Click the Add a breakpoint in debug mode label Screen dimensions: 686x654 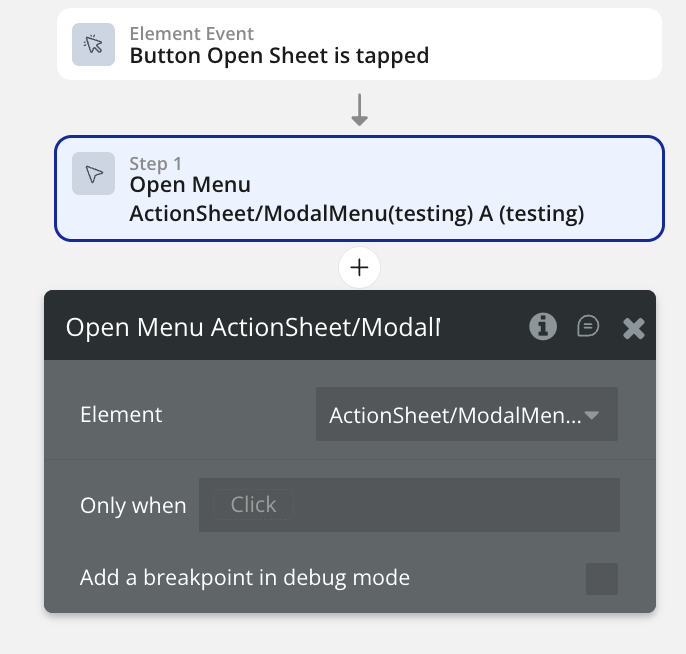click(x=245, y=577)
